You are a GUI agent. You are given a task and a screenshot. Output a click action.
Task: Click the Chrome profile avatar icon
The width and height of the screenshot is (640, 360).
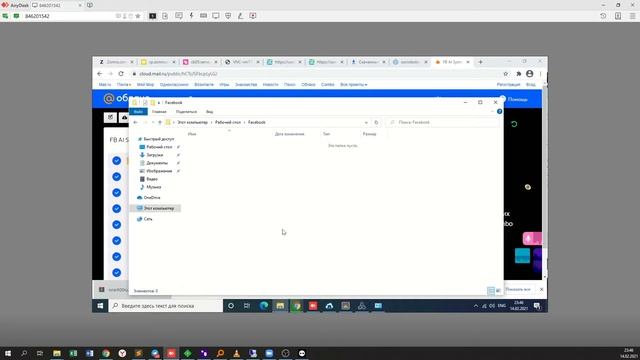tap(529, 73)
